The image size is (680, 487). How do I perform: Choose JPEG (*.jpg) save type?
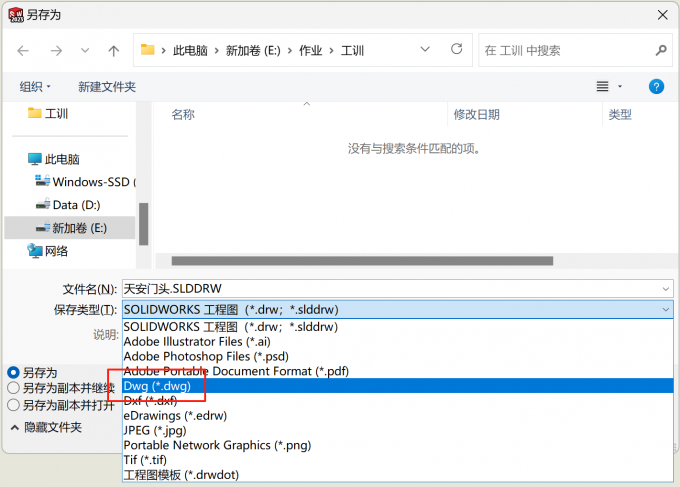[x=398, y=430]
